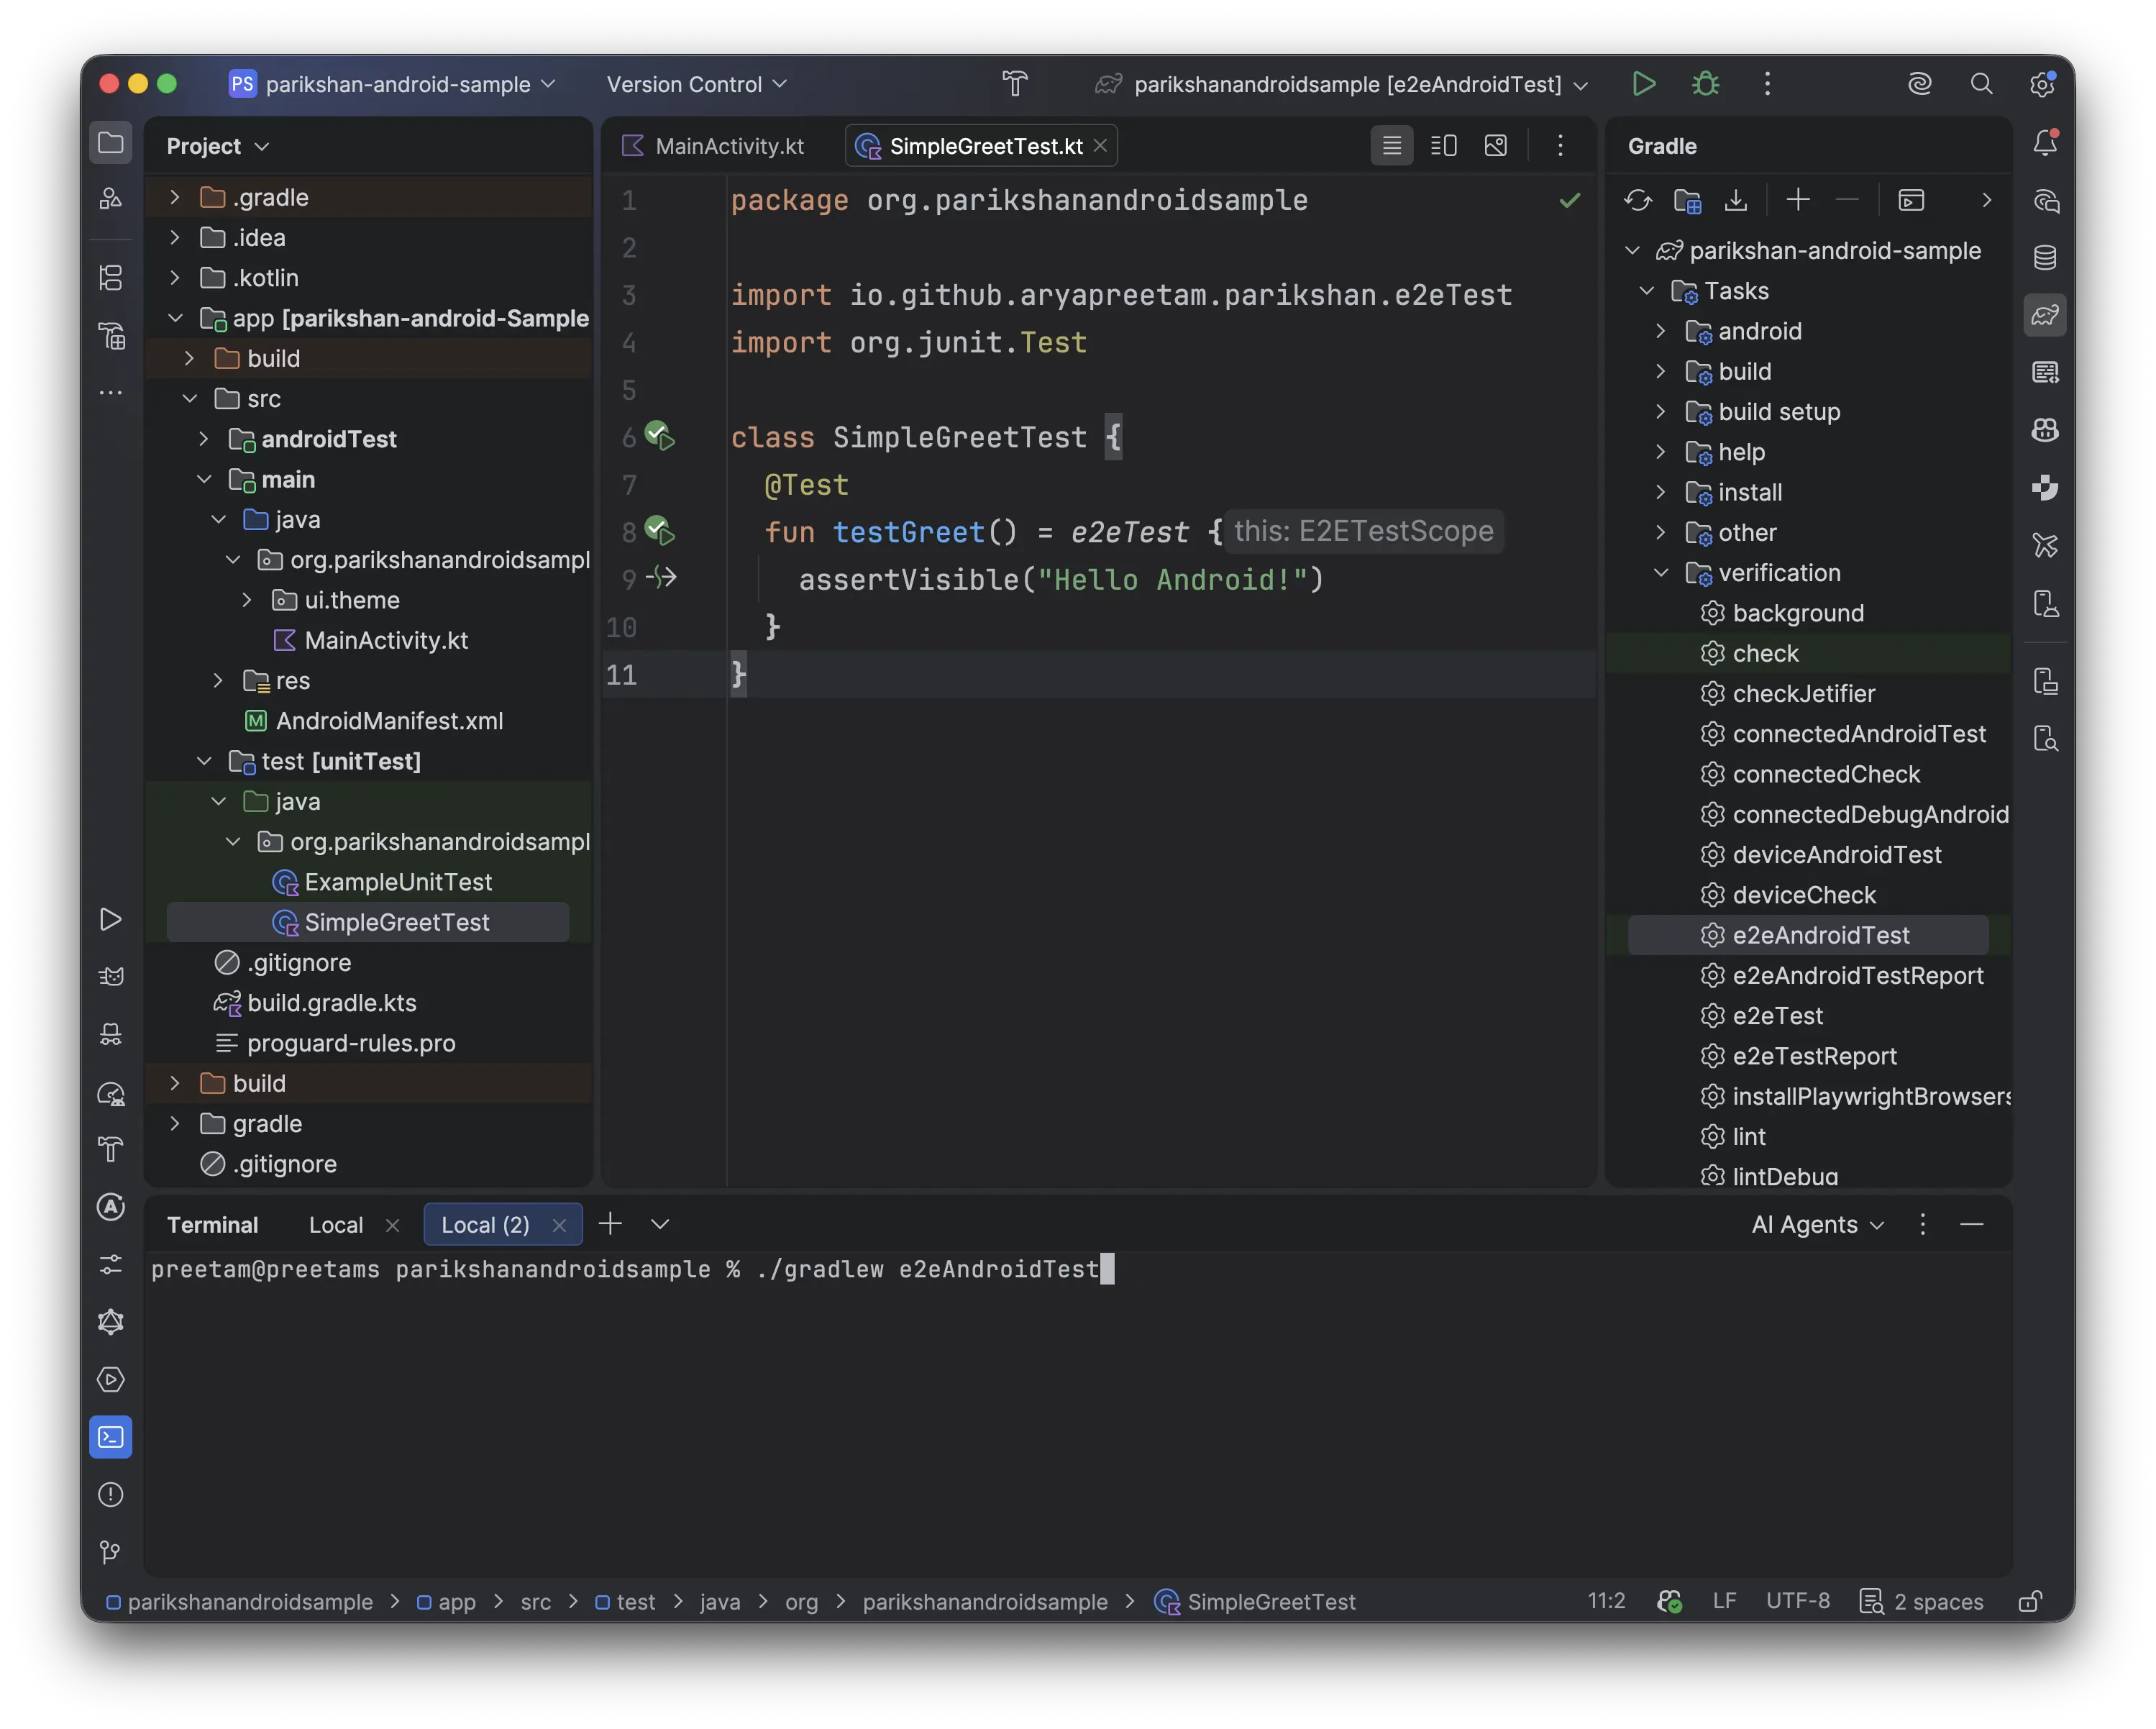
Task: Open the Problems tool window icon
Action: pos(111,1494)
